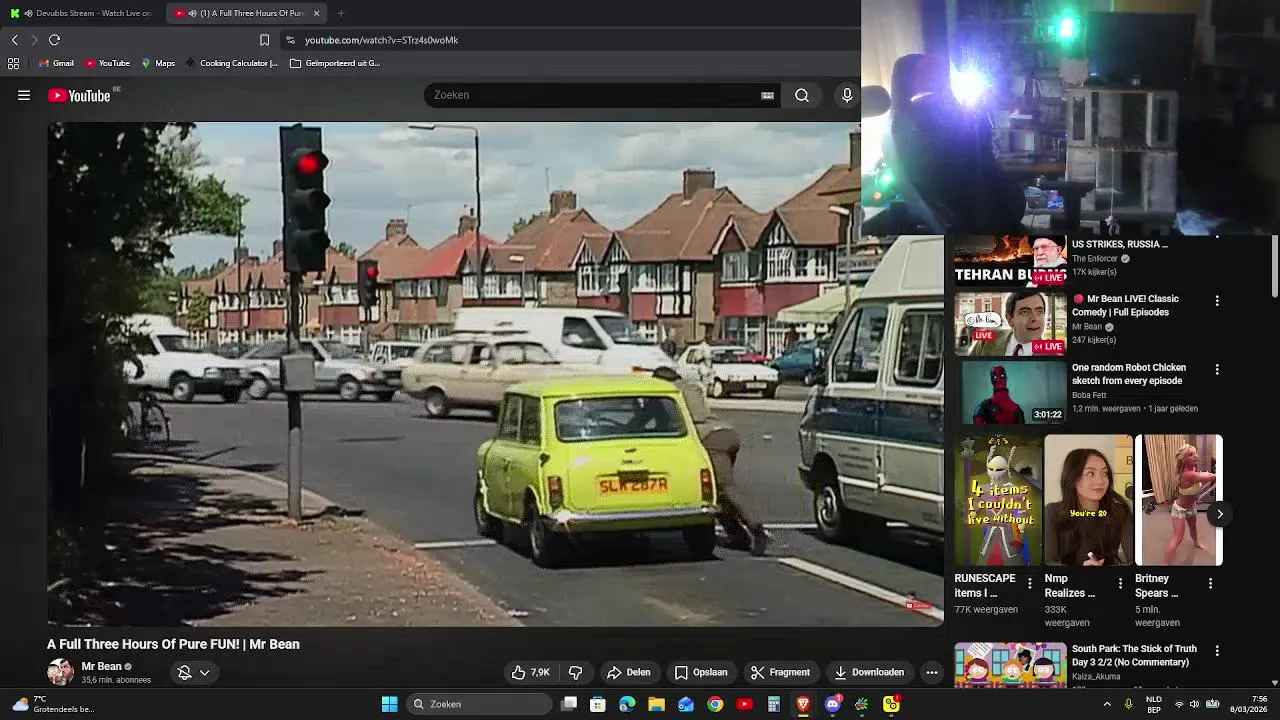The width and height of the screenshot is (1280, 720).
Task: Open options for Nmp Realizes short
Action: pos(1120,583)
